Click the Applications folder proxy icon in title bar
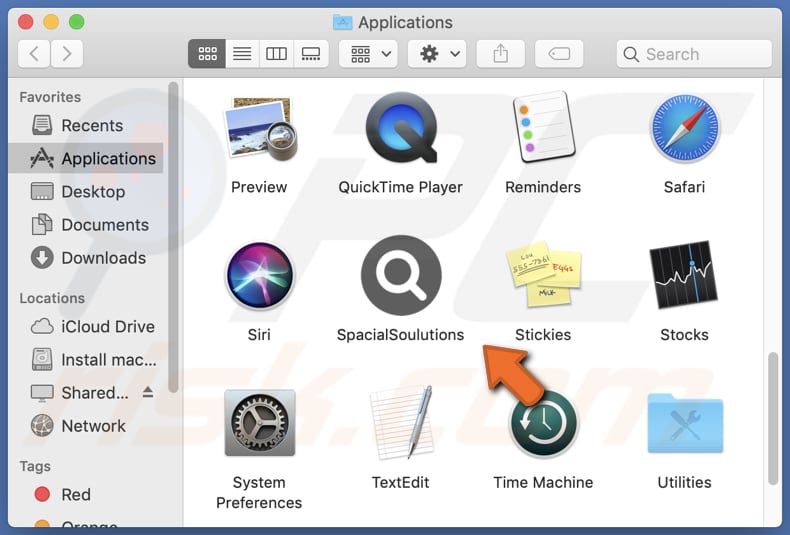This screenshot has width=790, height=535. tap(343, 22)
